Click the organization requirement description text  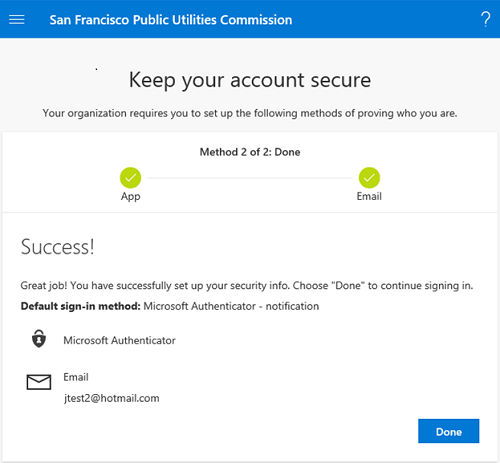click(250, 113)
